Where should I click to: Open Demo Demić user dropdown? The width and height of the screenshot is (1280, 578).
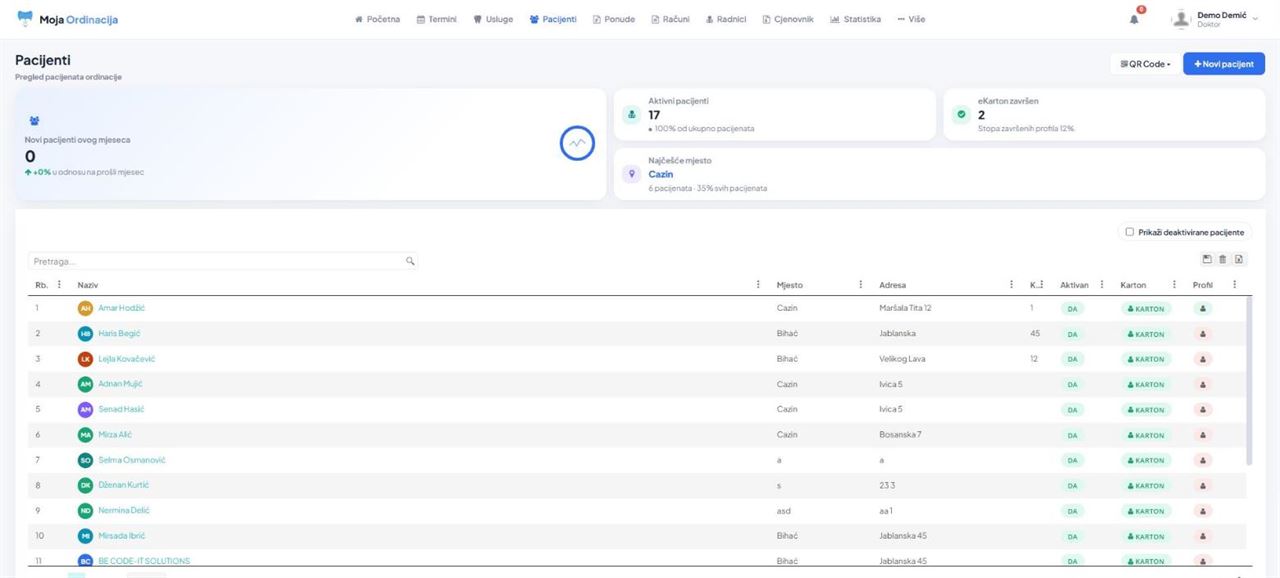pos(1216,19)
